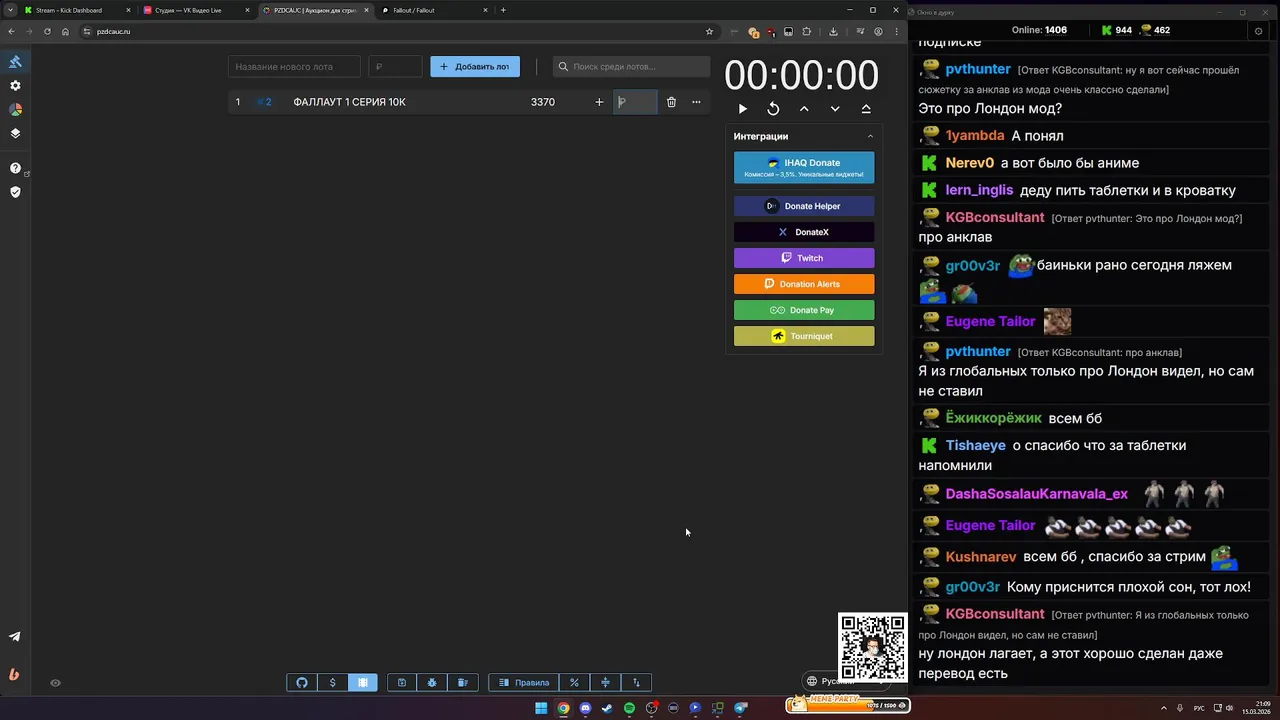Open Steam from the taskbar
Viewport: 1280px width, 720px height.
pos(607,708)
